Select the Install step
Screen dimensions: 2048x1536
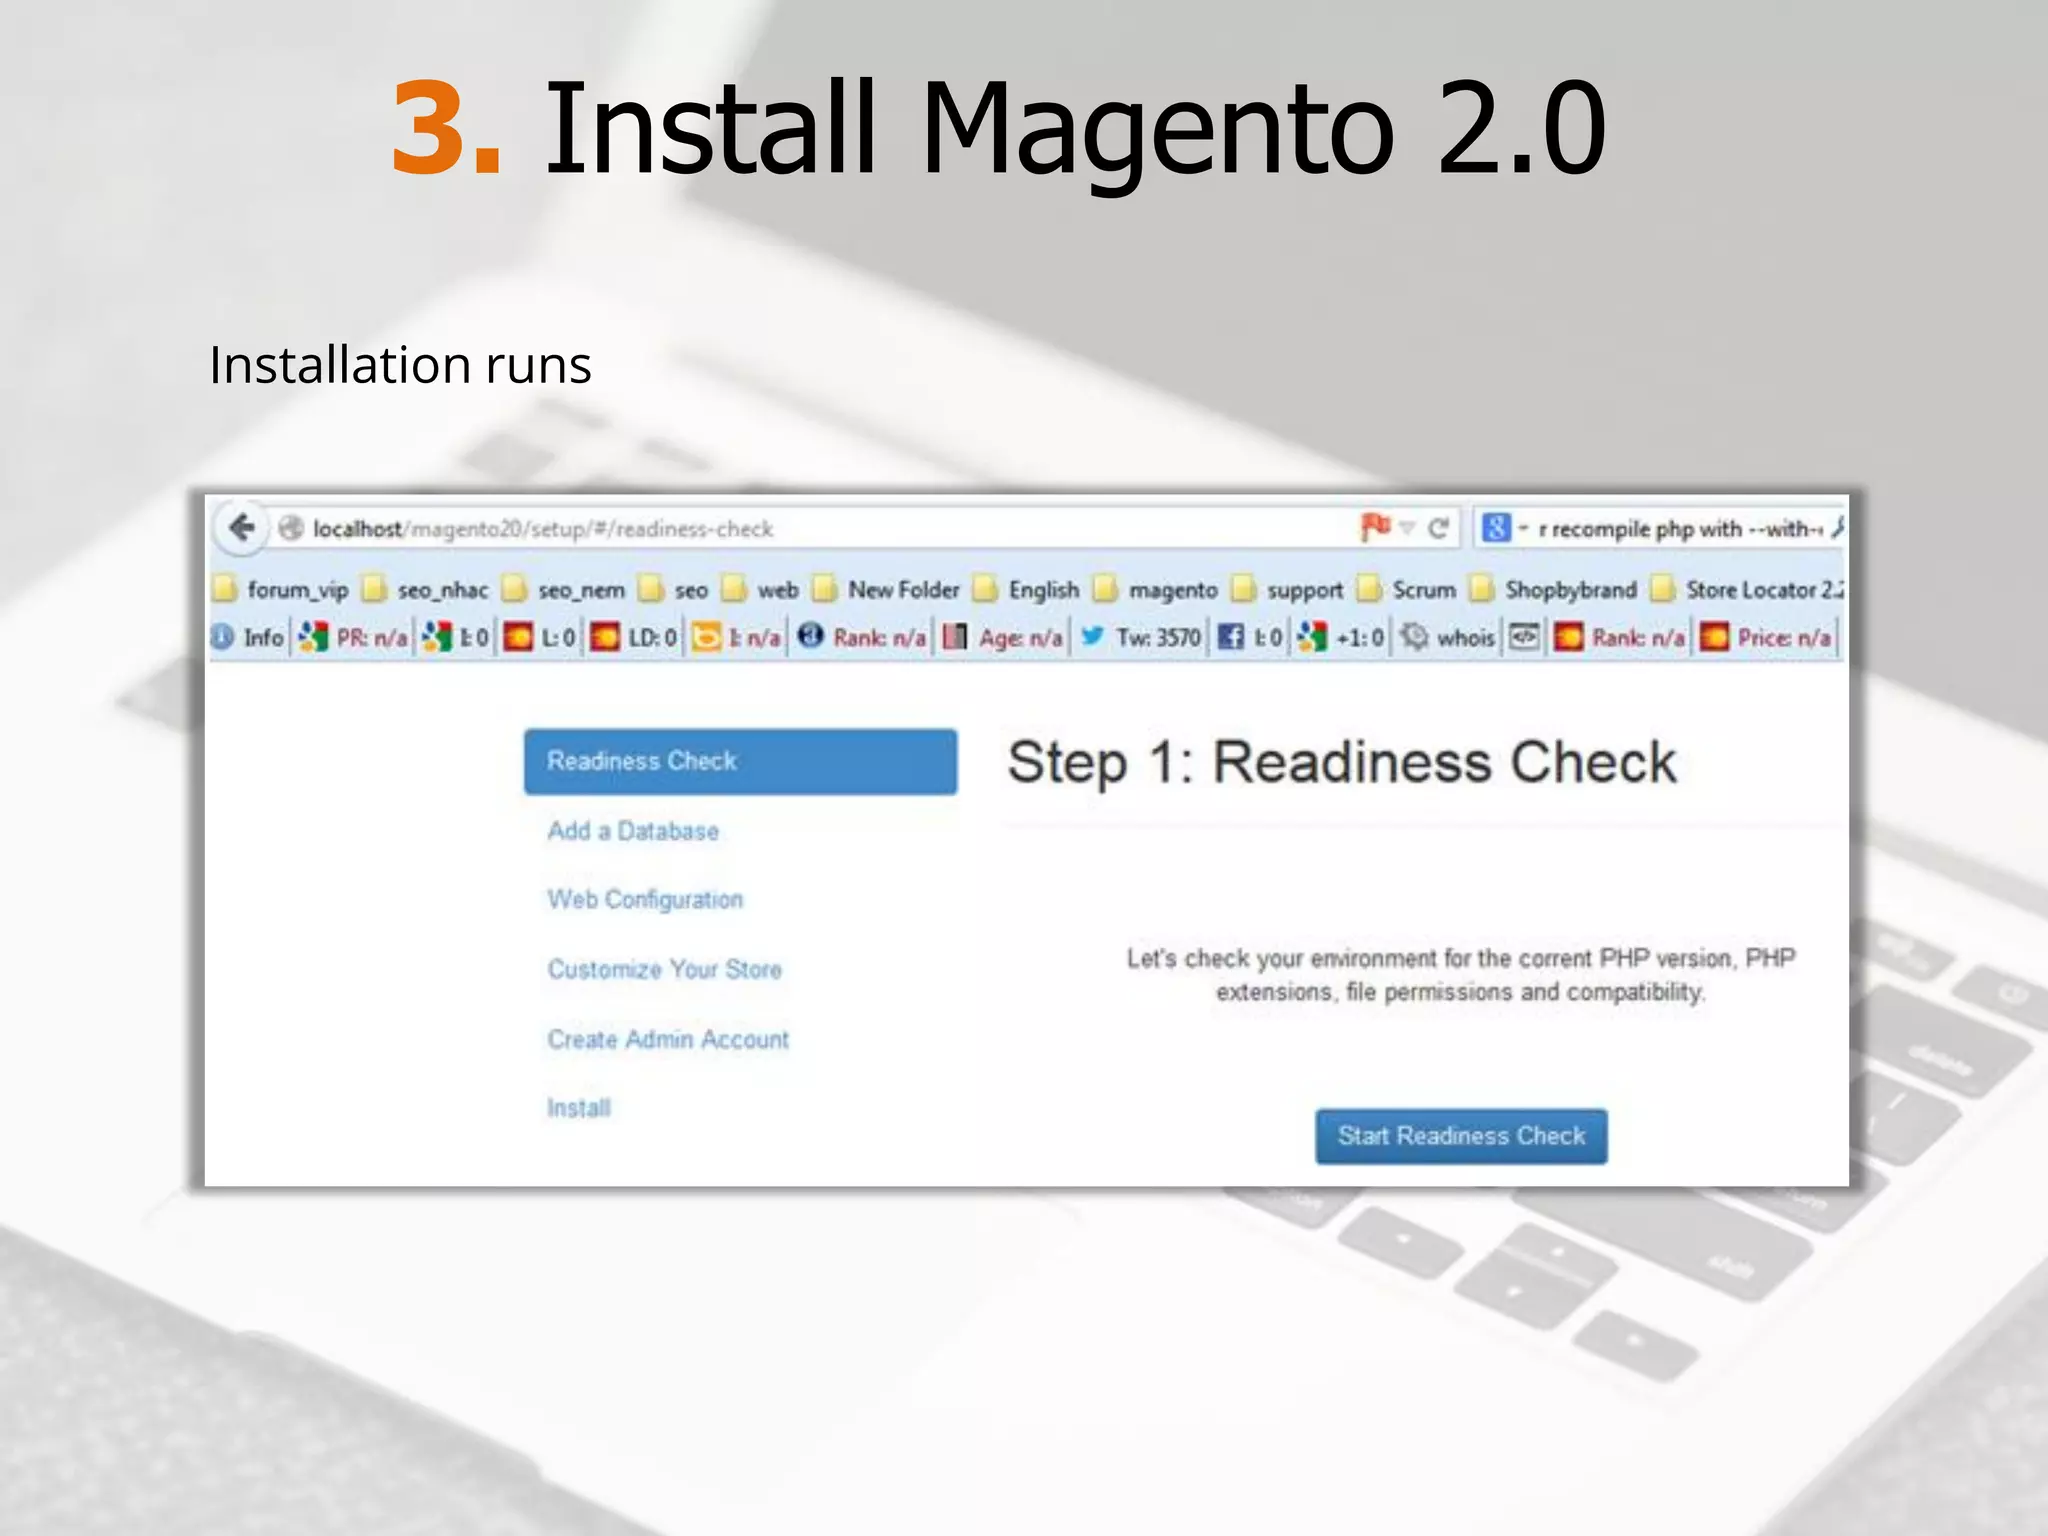pyautogui.click(x=578, y=1108)
